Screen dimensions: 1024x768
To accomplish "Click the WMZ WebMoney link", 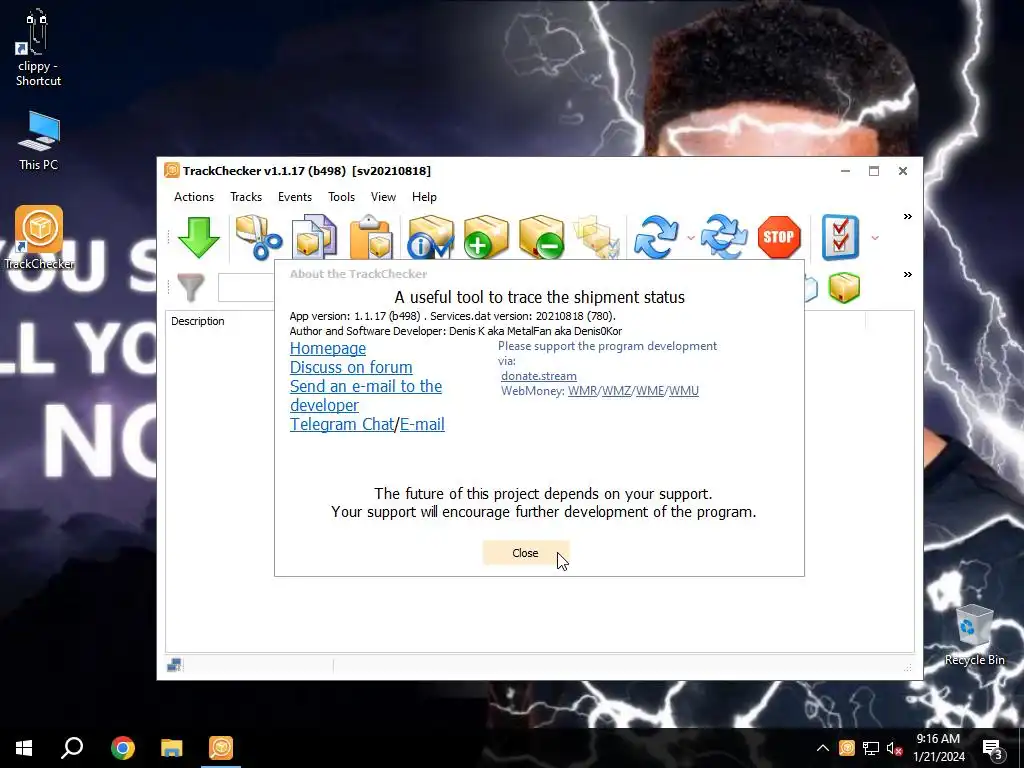I will (x=616, y=391).
